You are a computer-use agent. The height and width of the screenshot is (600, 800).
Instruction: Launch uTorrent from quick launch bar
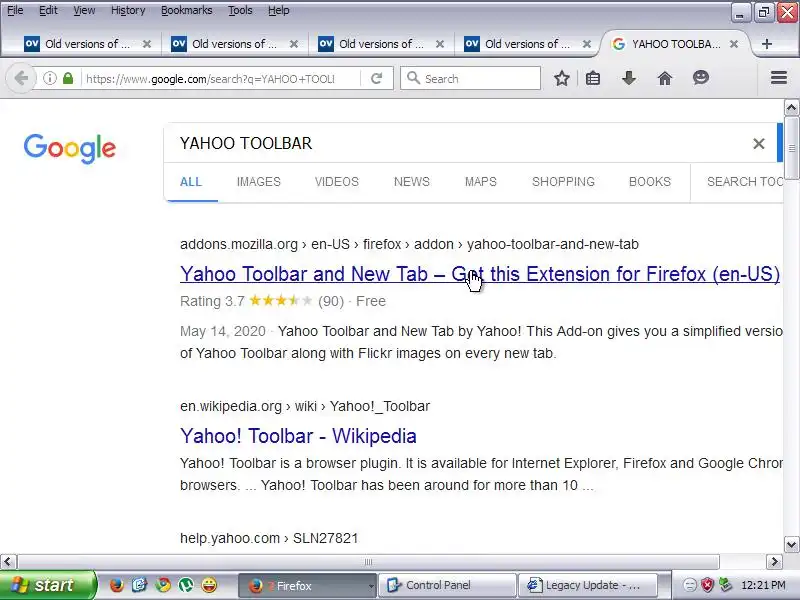[186, 585]
